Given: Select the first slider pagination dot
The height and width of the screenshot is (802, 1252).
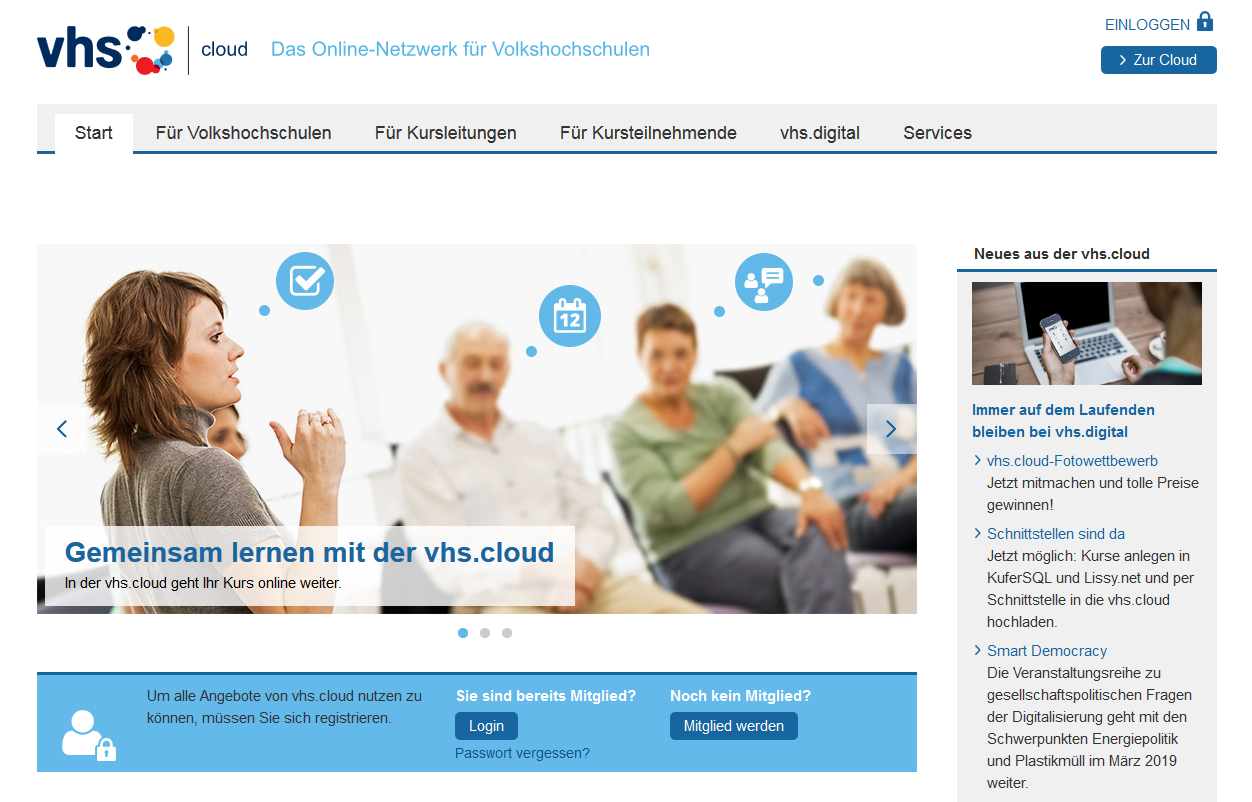Looking at the screenshot, I should (463, 633).
